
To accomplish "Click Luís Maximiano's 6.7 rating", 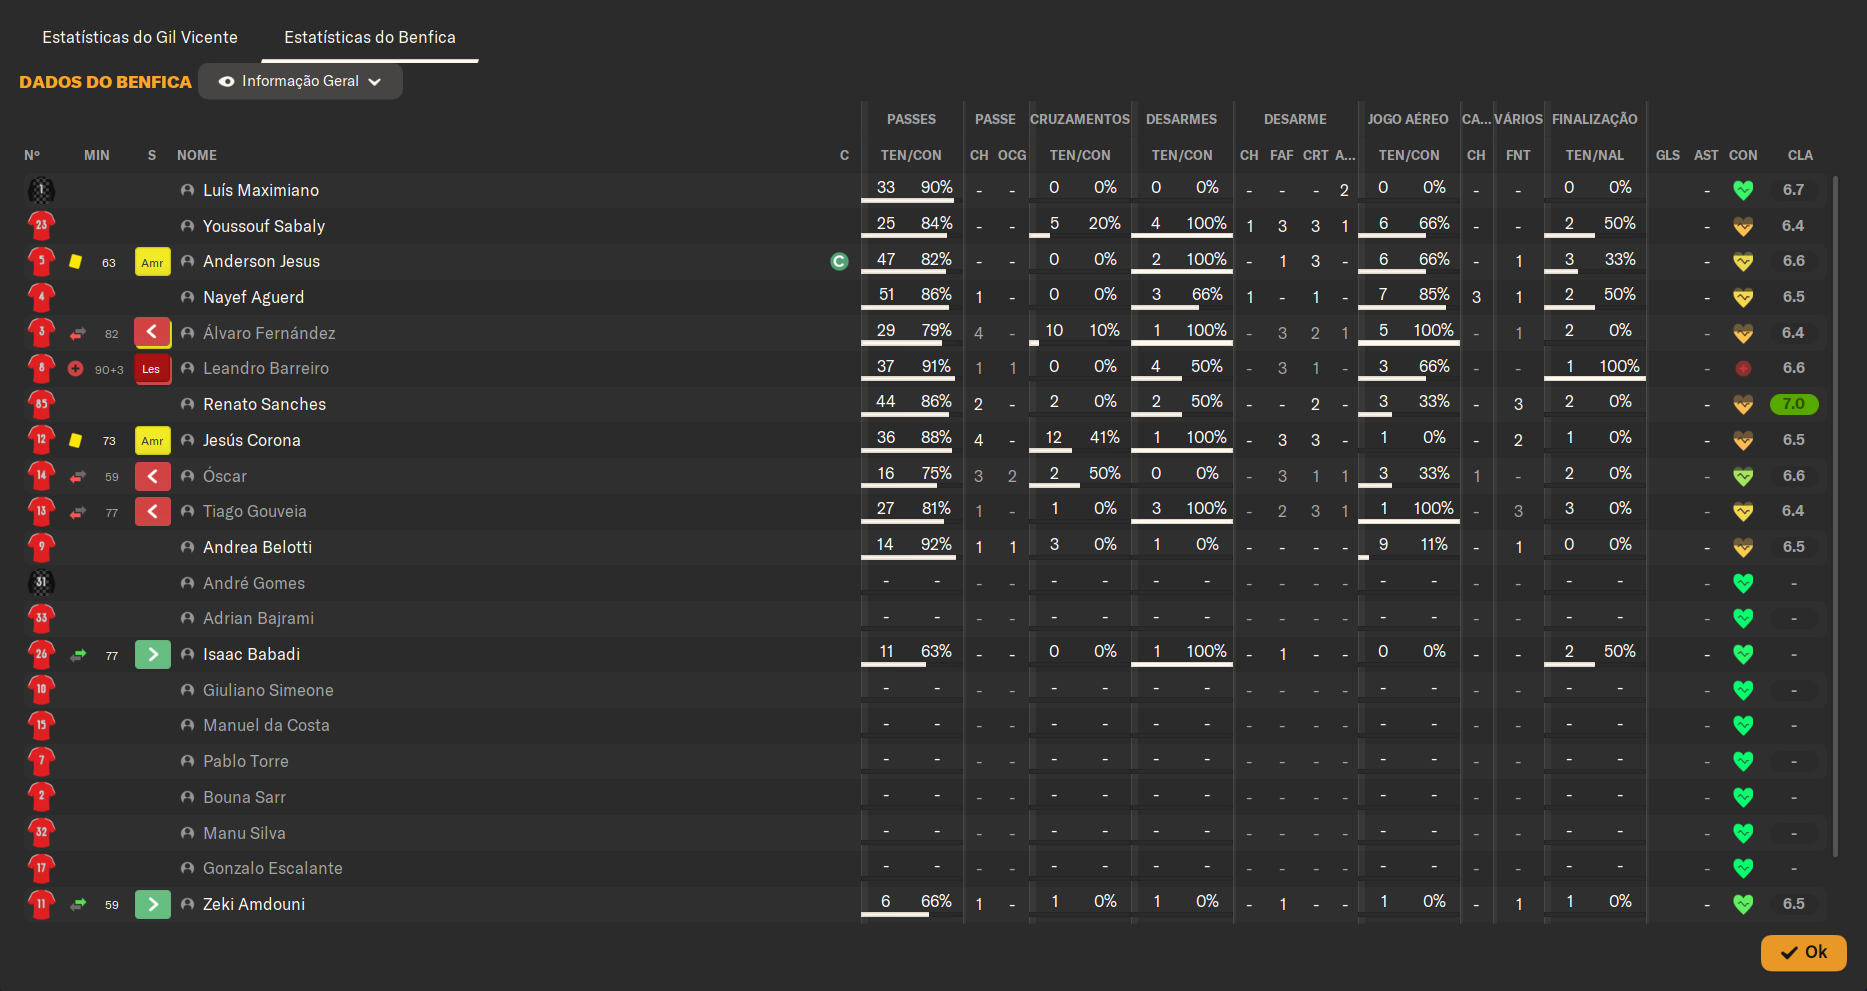I will click(x=1793, y=190).
